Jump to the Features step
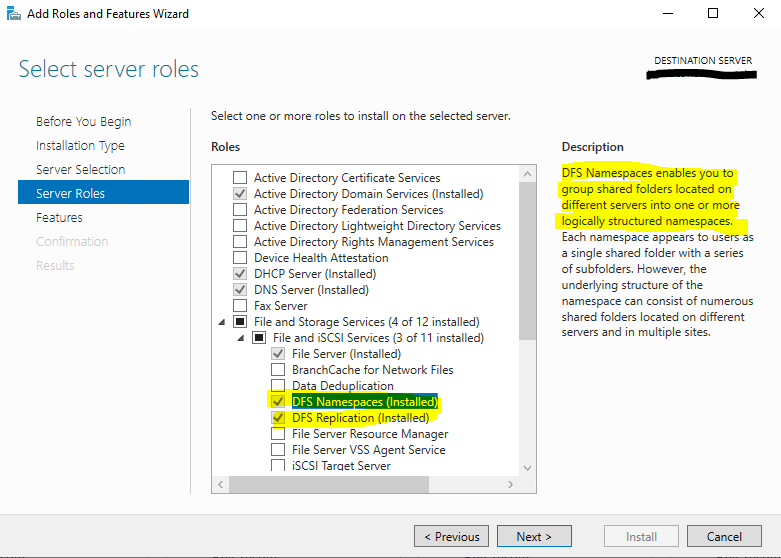Viewport: 781px width, 558px height. point(59,217)
